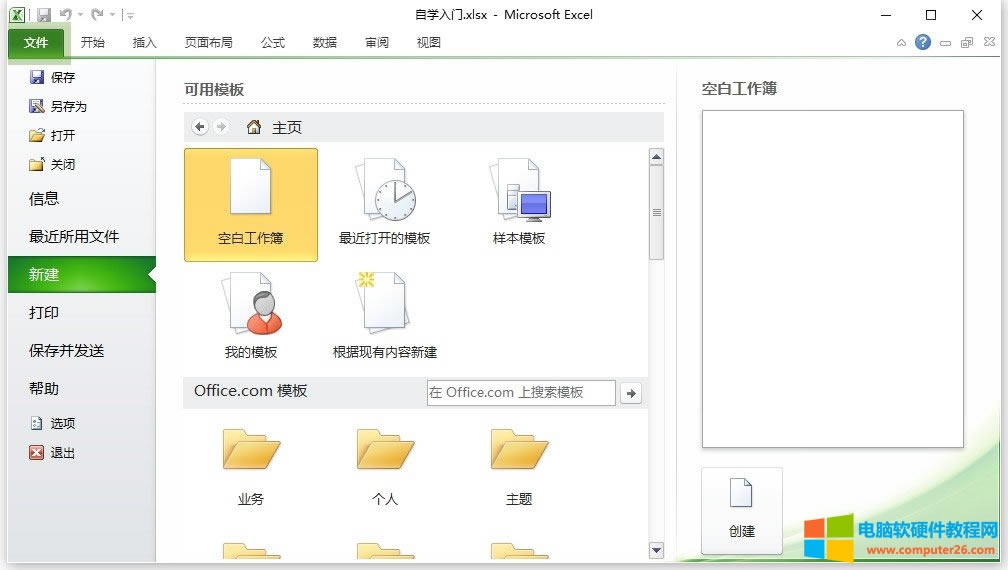The image size is (1008, 570).
Task: Click the search go arrow button
Action: coord(631,393)
